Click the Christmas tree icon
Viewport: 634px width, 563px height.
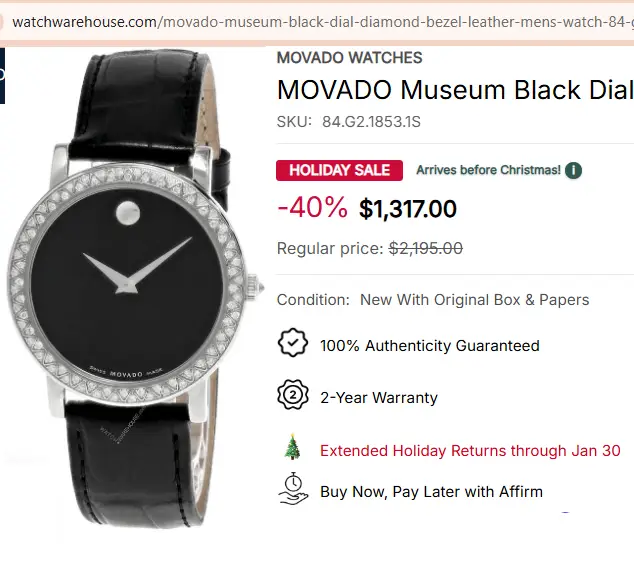tap(292, 450)
